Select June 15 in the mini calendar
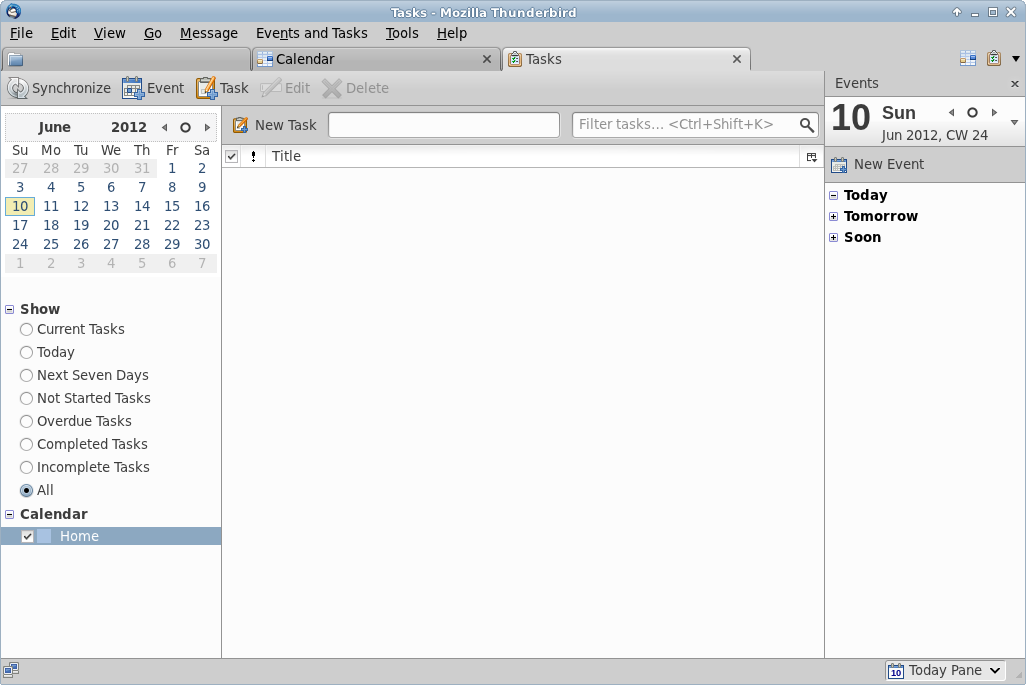Image resolution: width=1026 pixels, height=685 pixels. pos(172,206)
